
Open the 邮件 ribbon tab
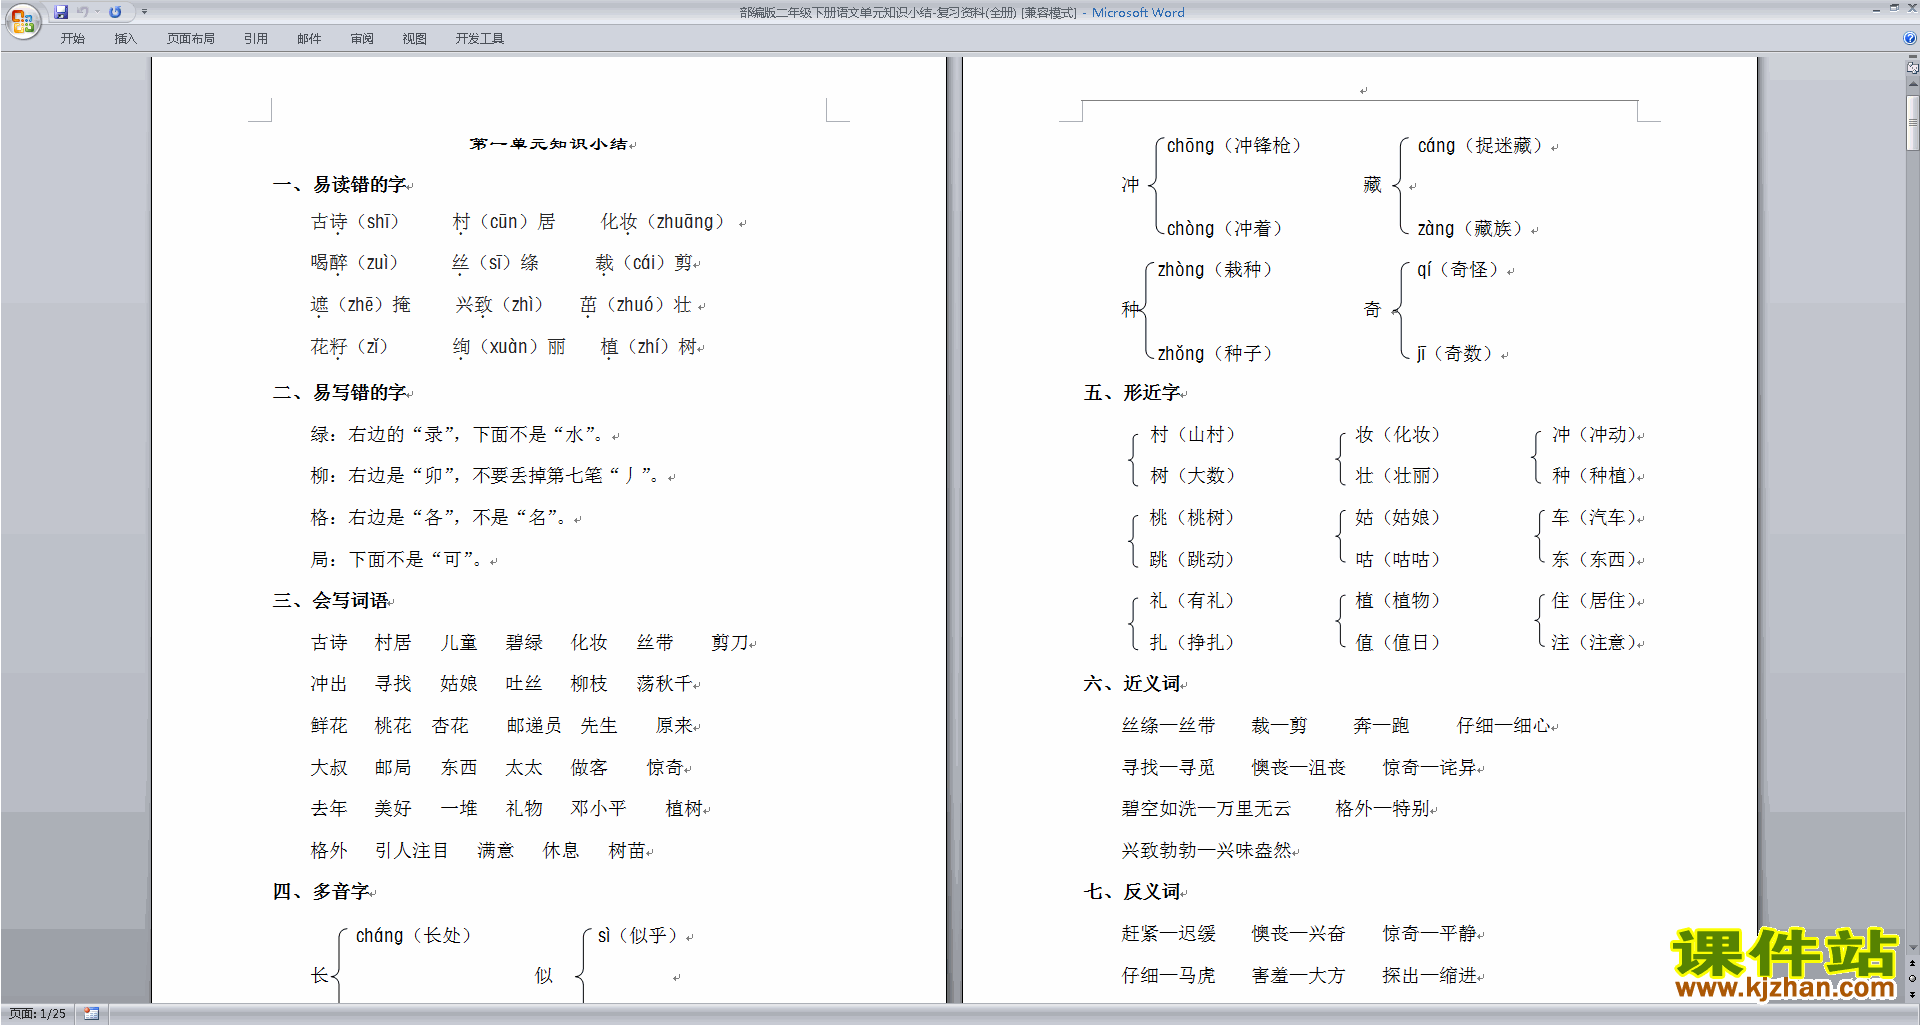[x=309, y=39]
